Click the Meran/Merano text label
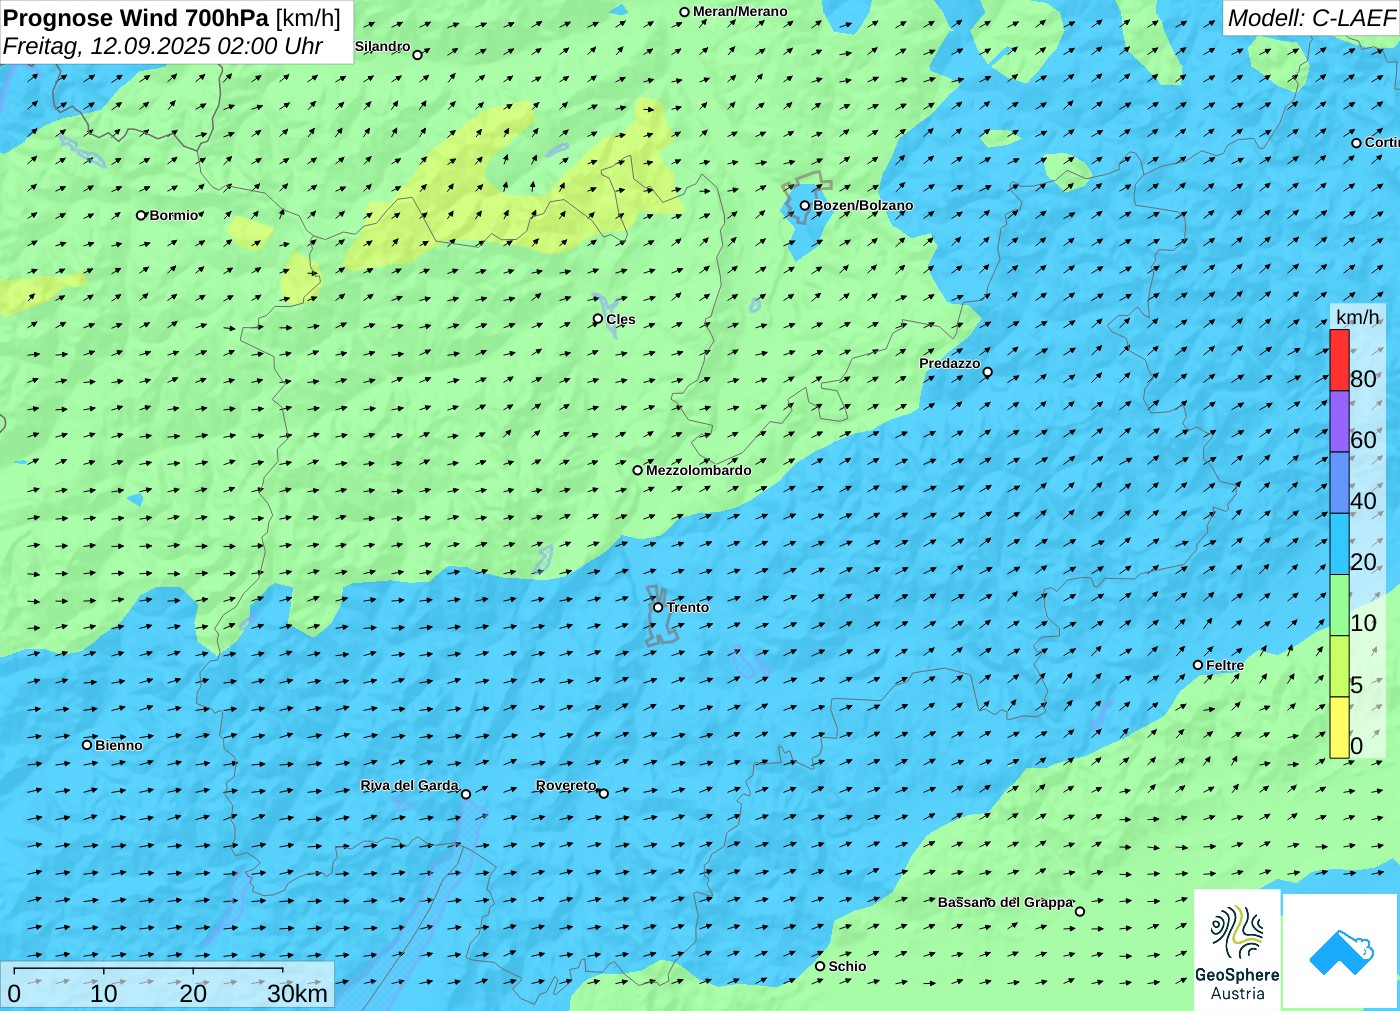The image size is (1400, 1011). tap(740, 11)
